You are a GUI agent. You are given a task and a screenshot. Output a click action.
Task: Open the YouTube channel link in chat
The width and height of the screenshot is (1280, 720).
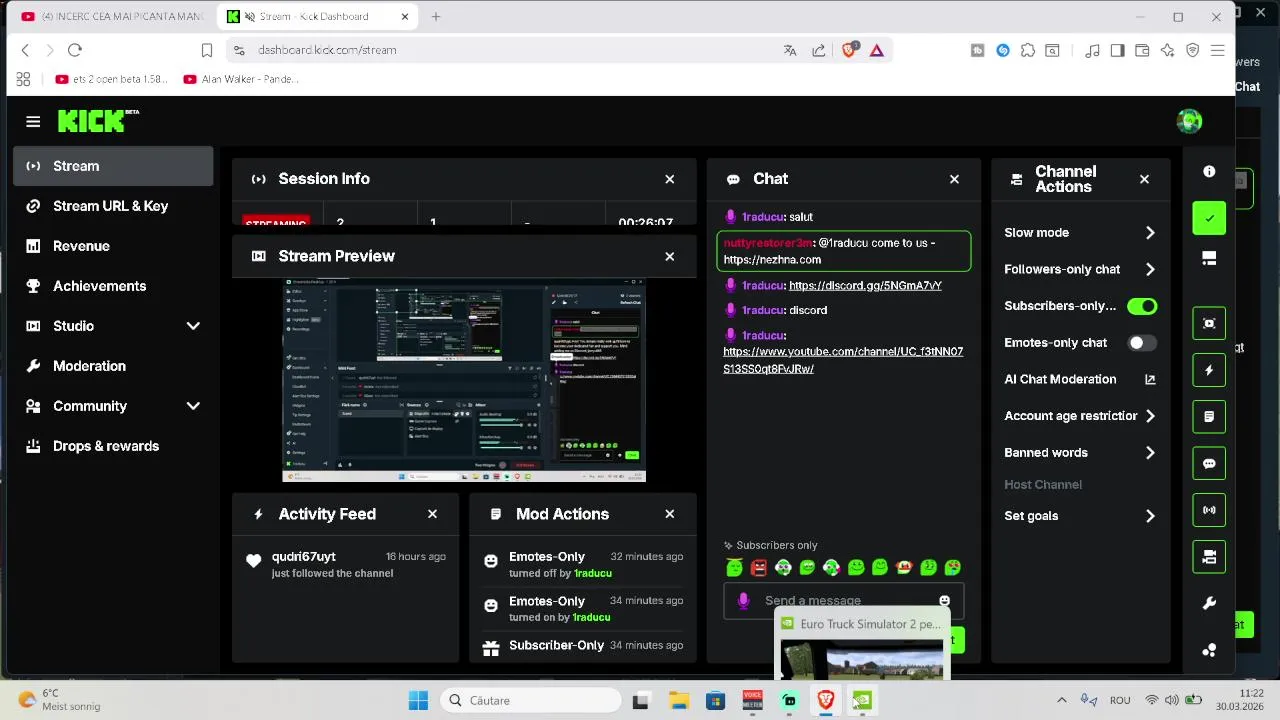[843, 360]
